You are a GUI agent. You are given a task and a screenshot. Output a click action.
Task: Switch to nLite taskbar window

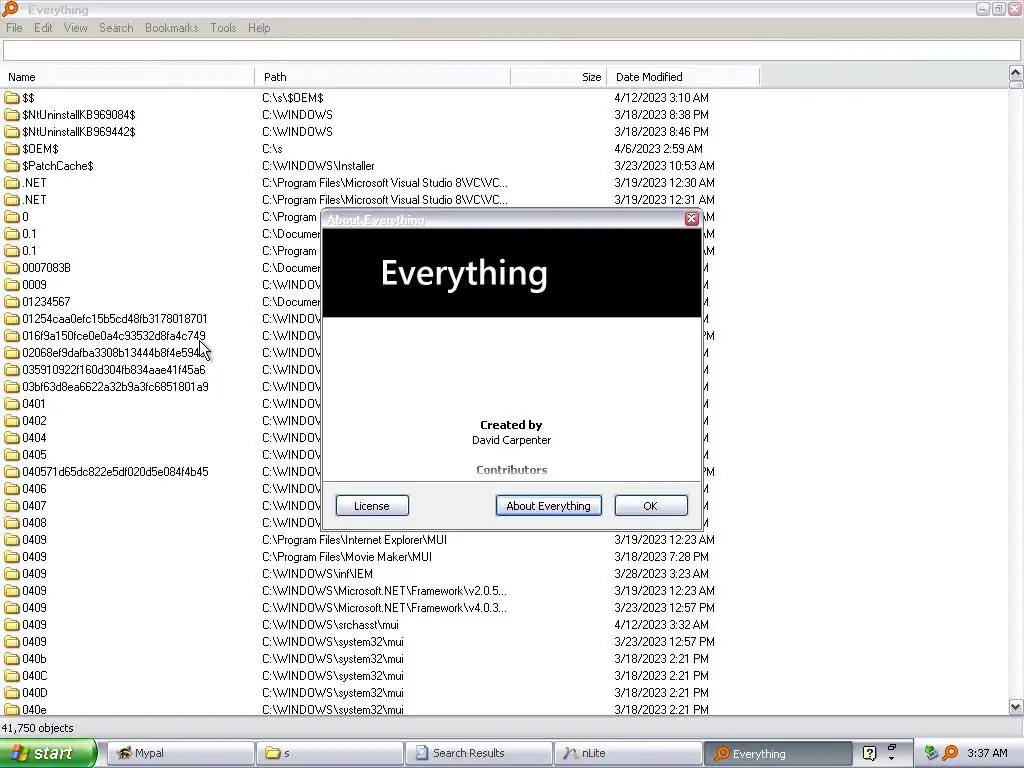coord(627,753)
